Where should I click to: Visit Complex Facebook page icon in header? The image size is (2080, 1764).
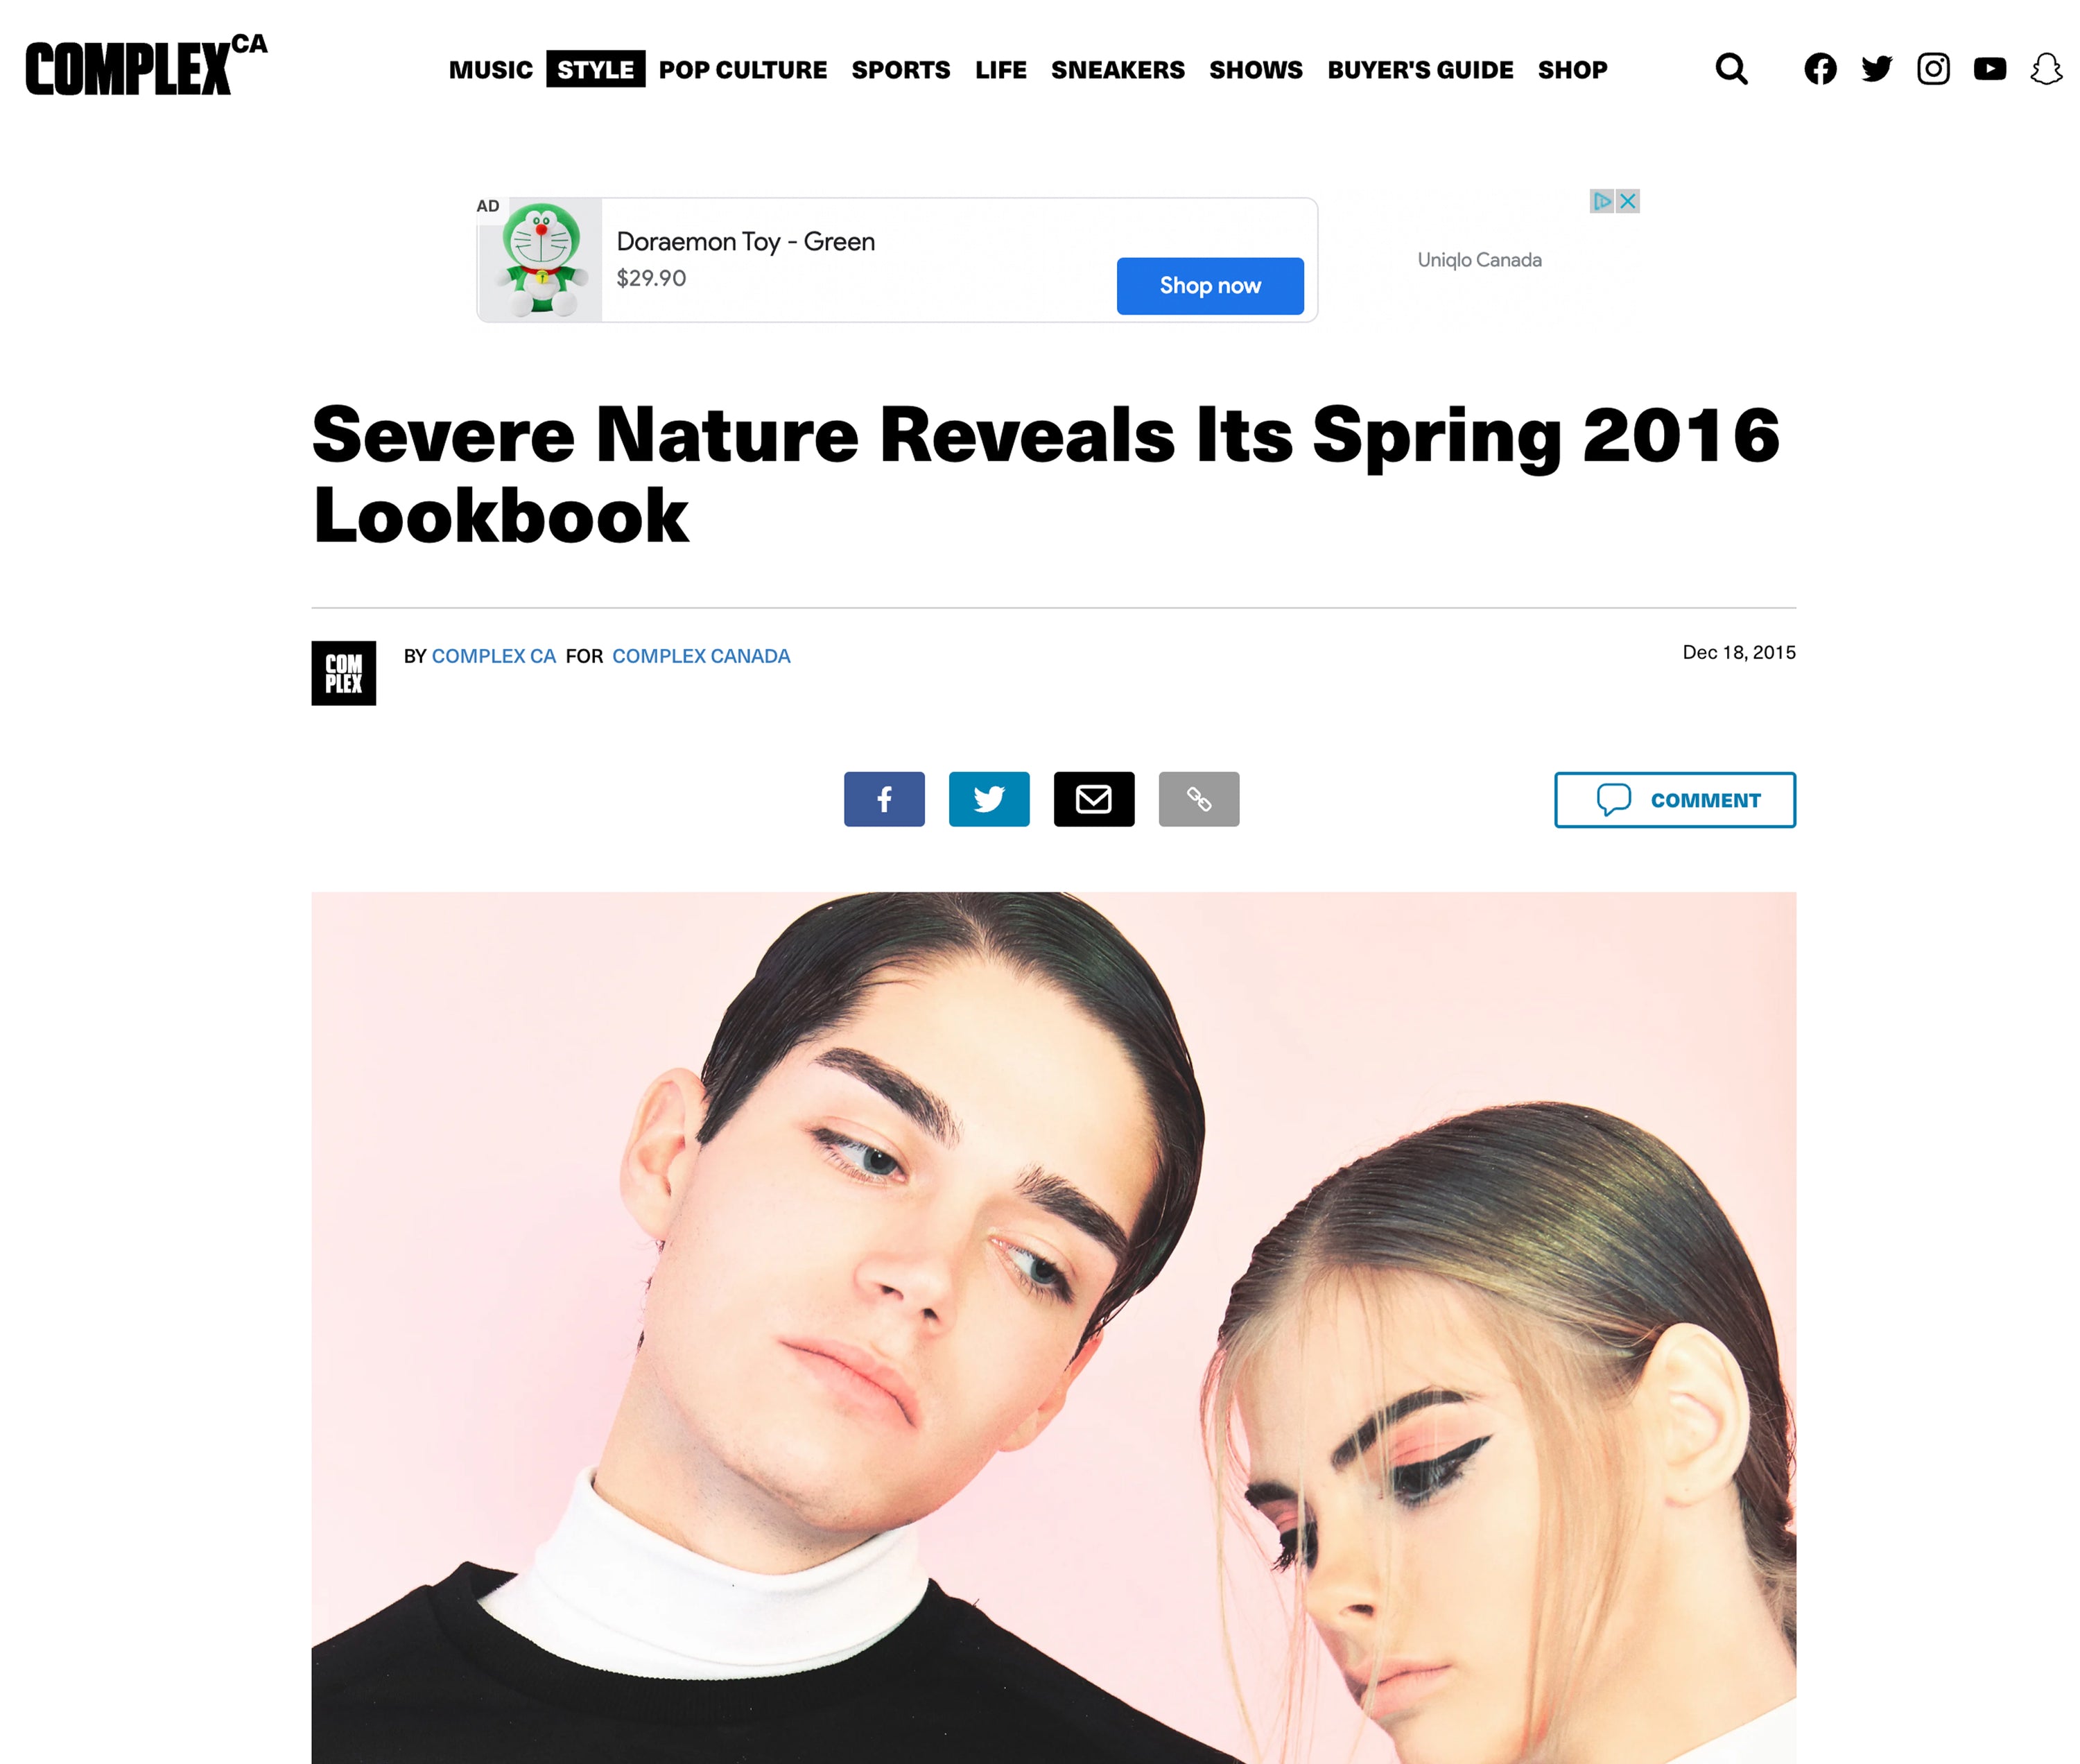click(x=1820, y=69)
